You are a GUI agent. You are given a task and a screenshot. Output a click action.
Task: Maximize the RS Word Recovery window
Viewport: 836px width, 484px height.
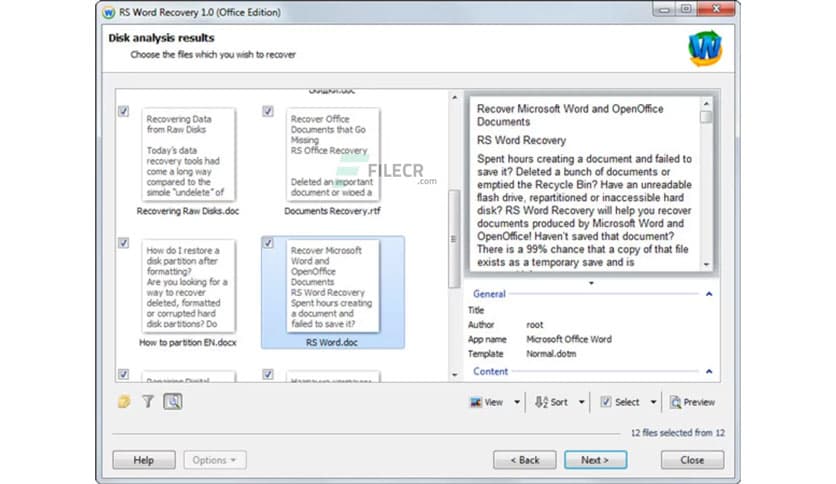[686, 9]
